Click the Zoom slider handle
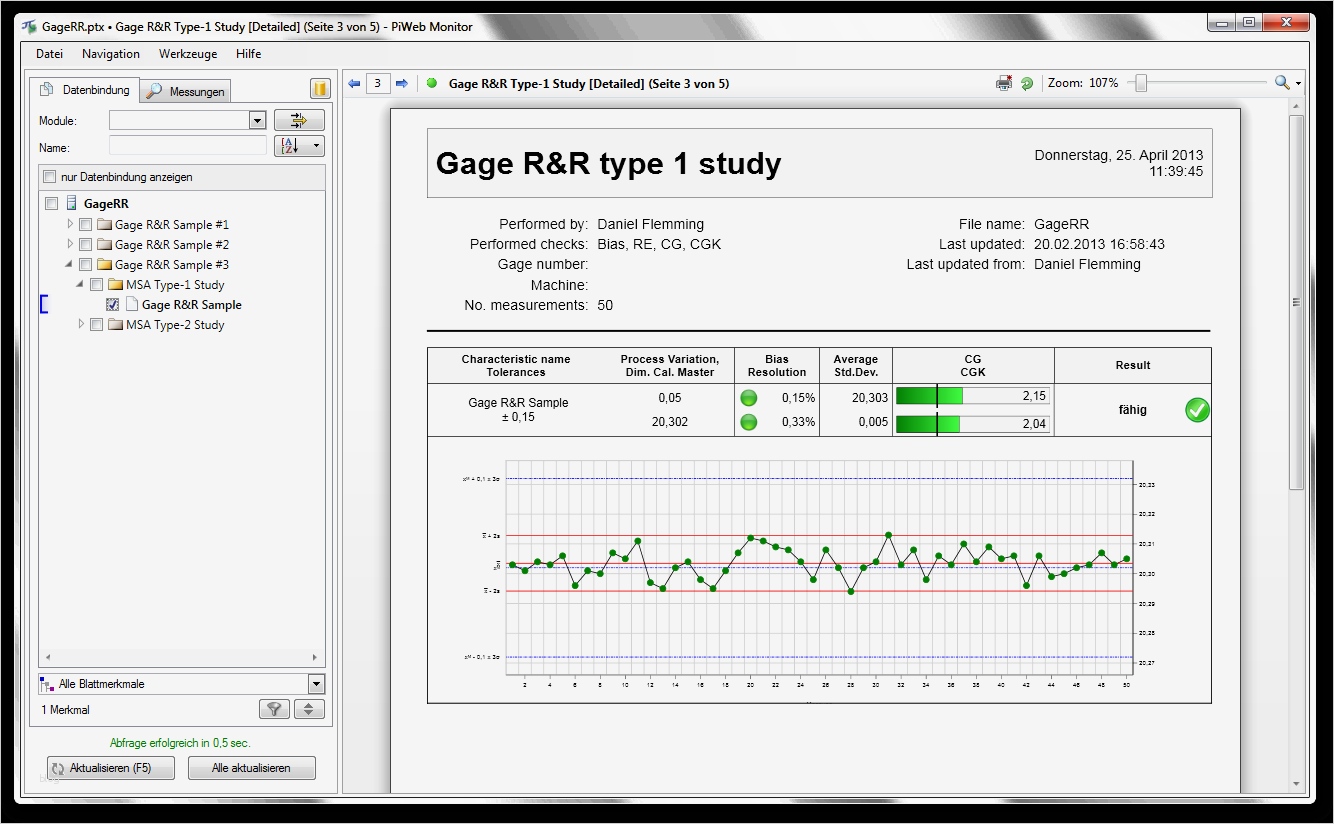Screen dimensions: 1334x824 (x=1140, y=84)
